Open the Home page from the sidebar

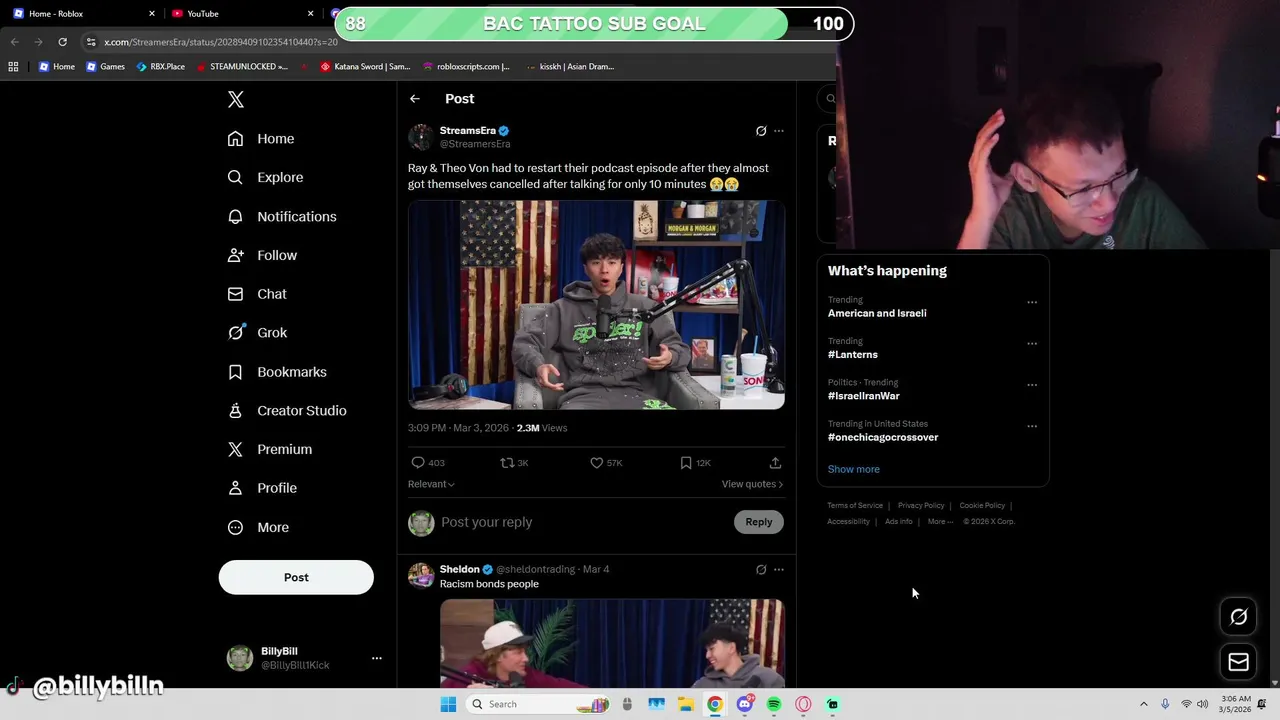[x=261, y=139]
